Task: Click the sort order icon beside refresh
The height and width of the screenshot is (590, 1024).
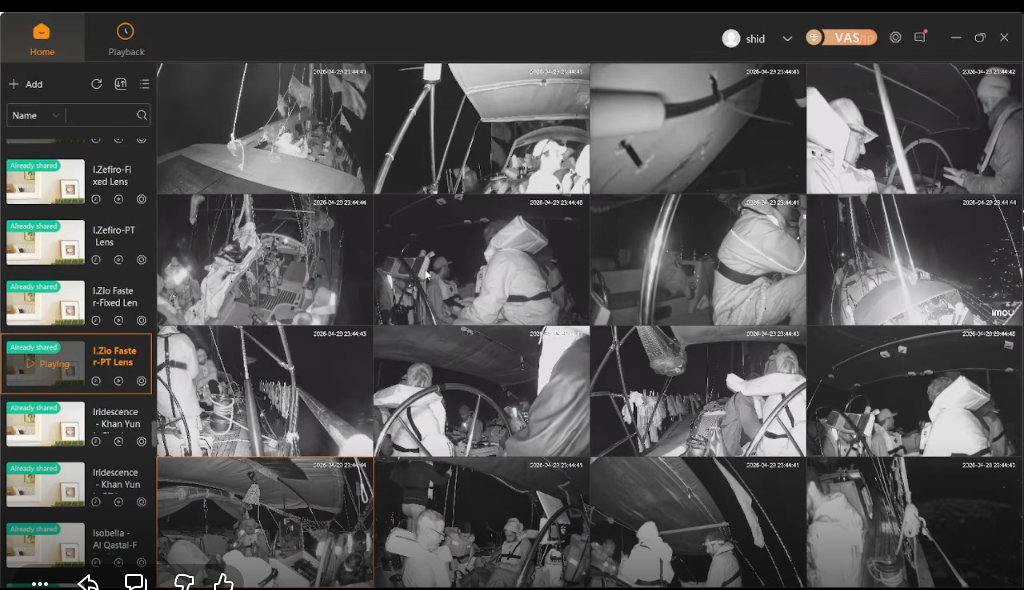Action: [x=121, y=84]
